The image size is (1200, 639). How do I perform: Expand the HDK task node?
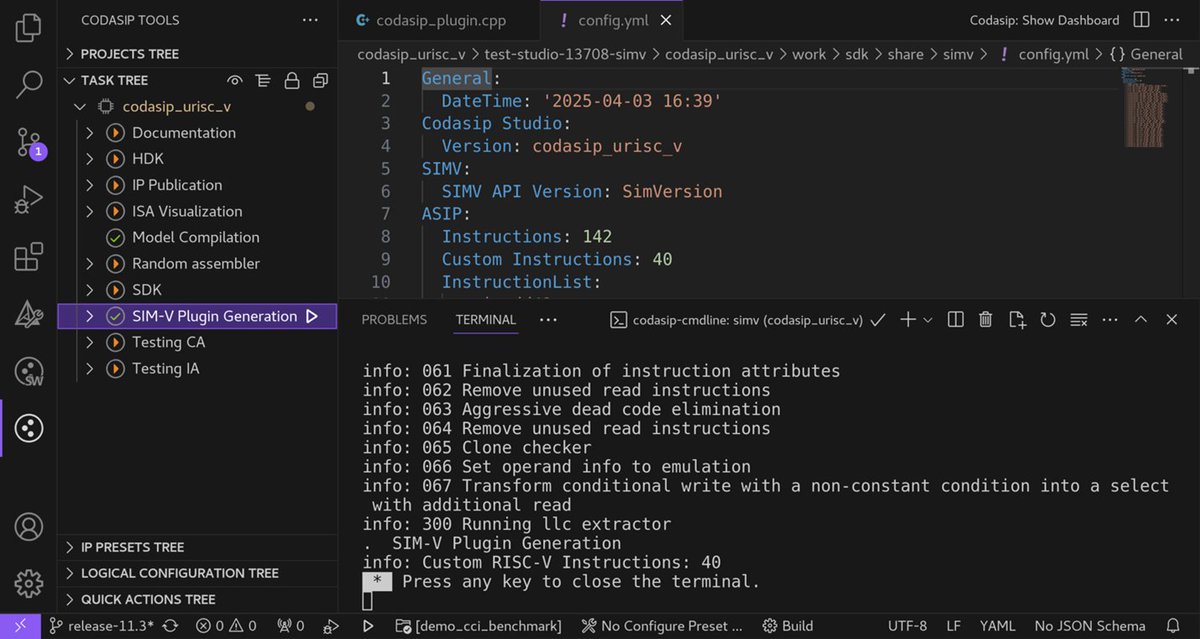90,159
